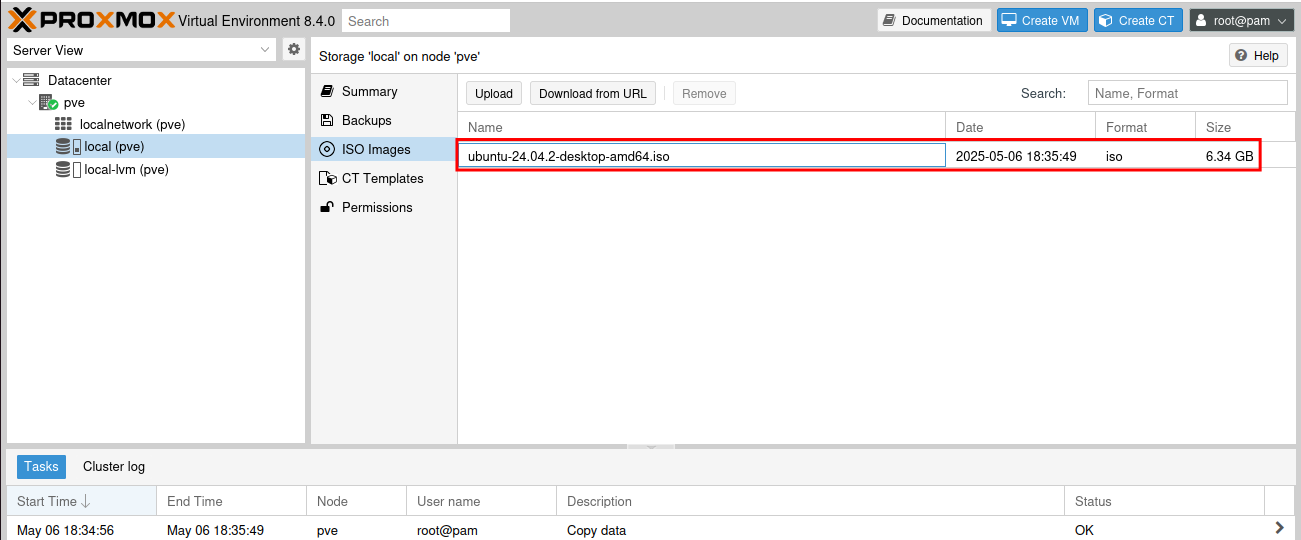Collapse the bottom log panel handle
Image resolution: width=1301 pixels, height=540 pixels.
651,446
